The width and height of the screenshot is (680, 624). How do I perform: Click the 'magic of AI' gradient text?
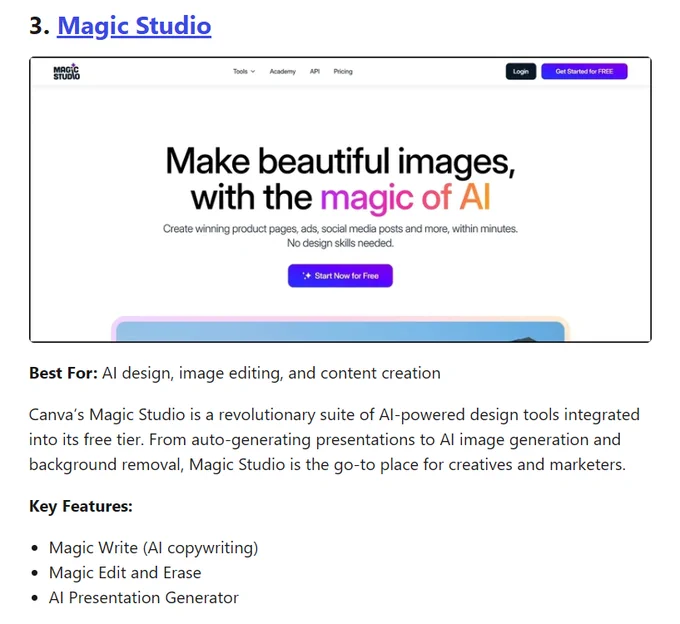click(x=405, y=198)
